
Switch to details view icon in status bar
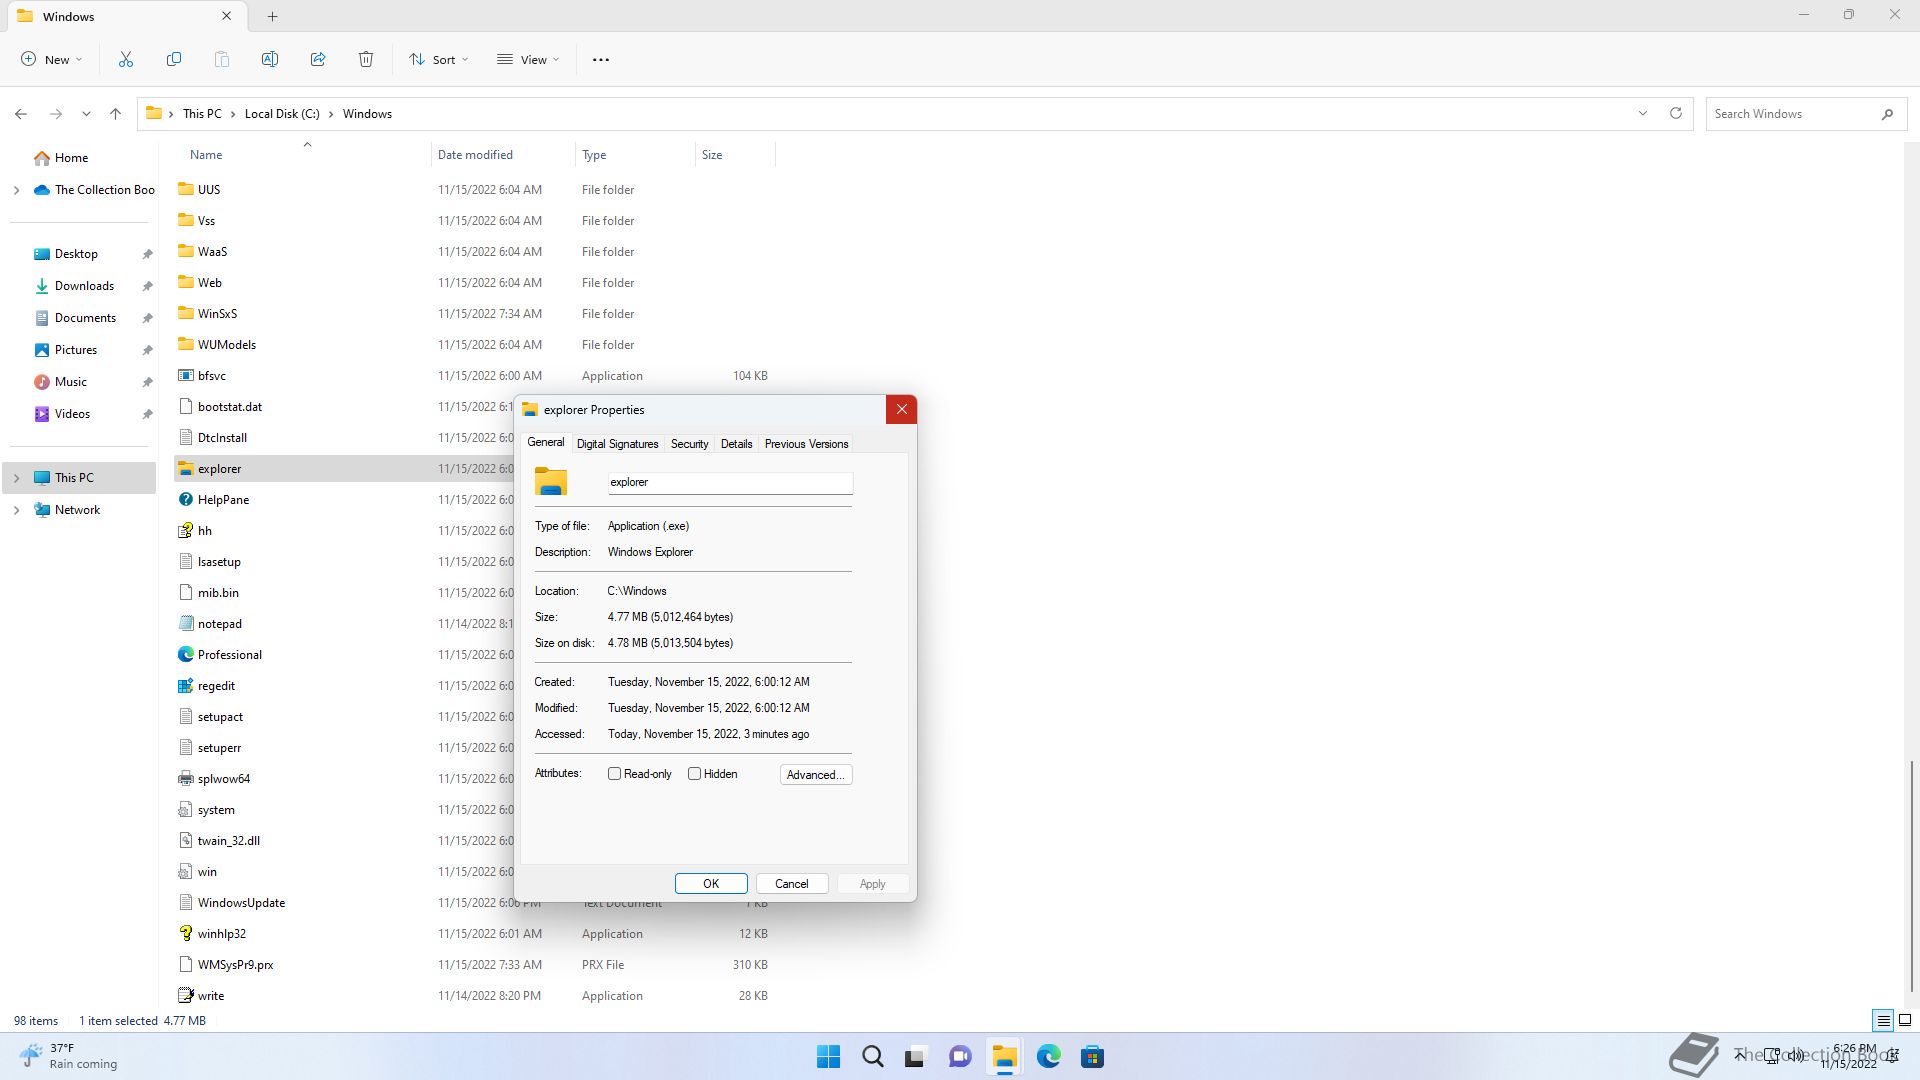point(1883,1021)
